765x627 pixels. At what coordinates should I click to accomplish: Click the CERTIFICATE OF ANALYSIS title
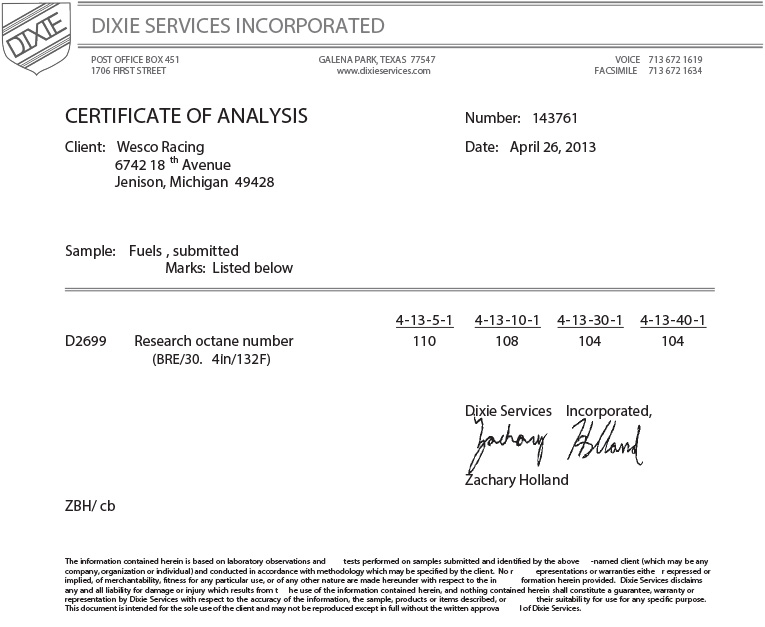click(186, 116)
